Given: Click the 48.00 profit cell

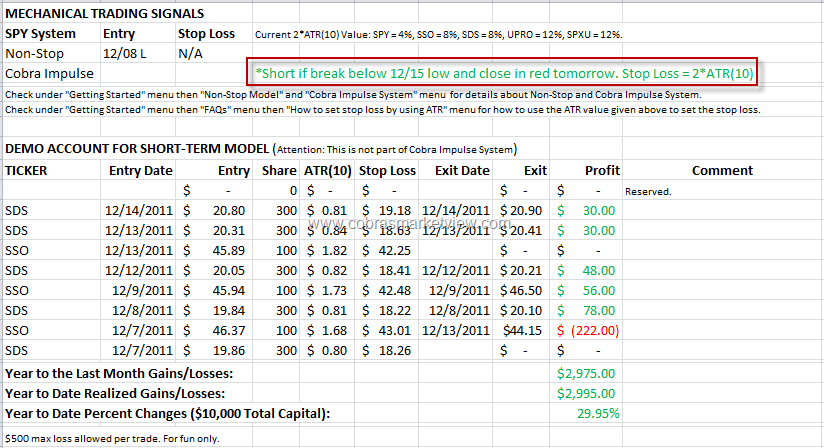Looking at the screenshot, I should click(x=586, y=270).
